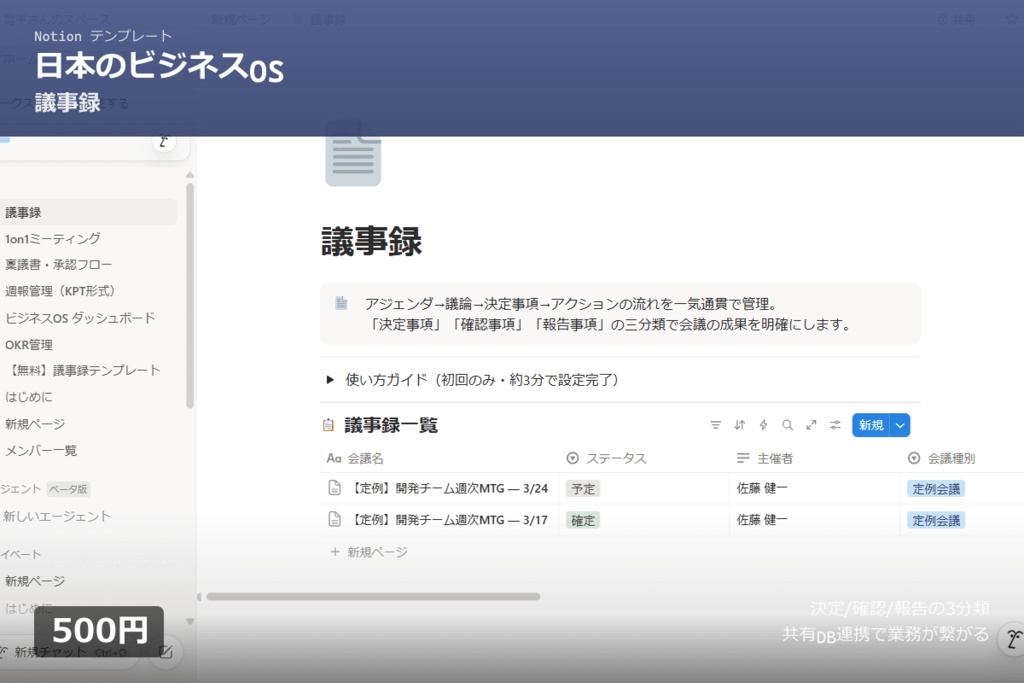Open 1on1ミーティング from the sidebar
This screenshot has width=1024, height=683.
[x=54, y=238]
